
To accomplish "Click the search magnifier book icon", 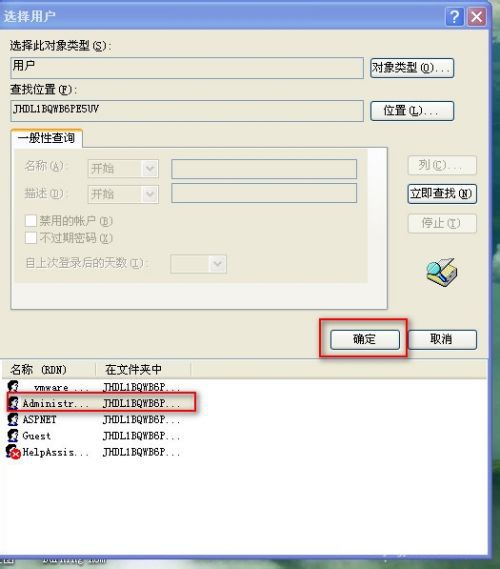I will pyautogui.click(x=442, y=272).
